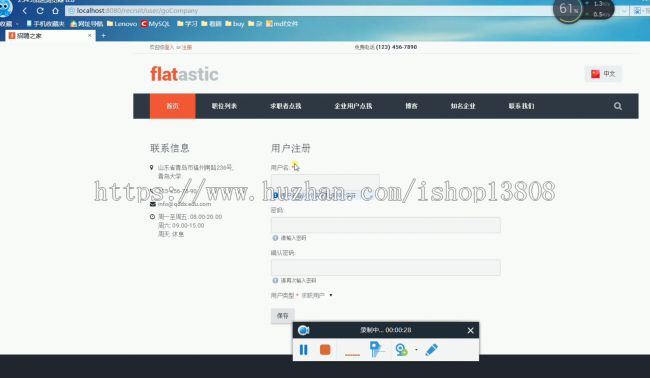The image size is (650, 378).
Task: Open webcam dropdown arrow in recorder toolbar
Action: pyautogui.click(x=416, y=350)
